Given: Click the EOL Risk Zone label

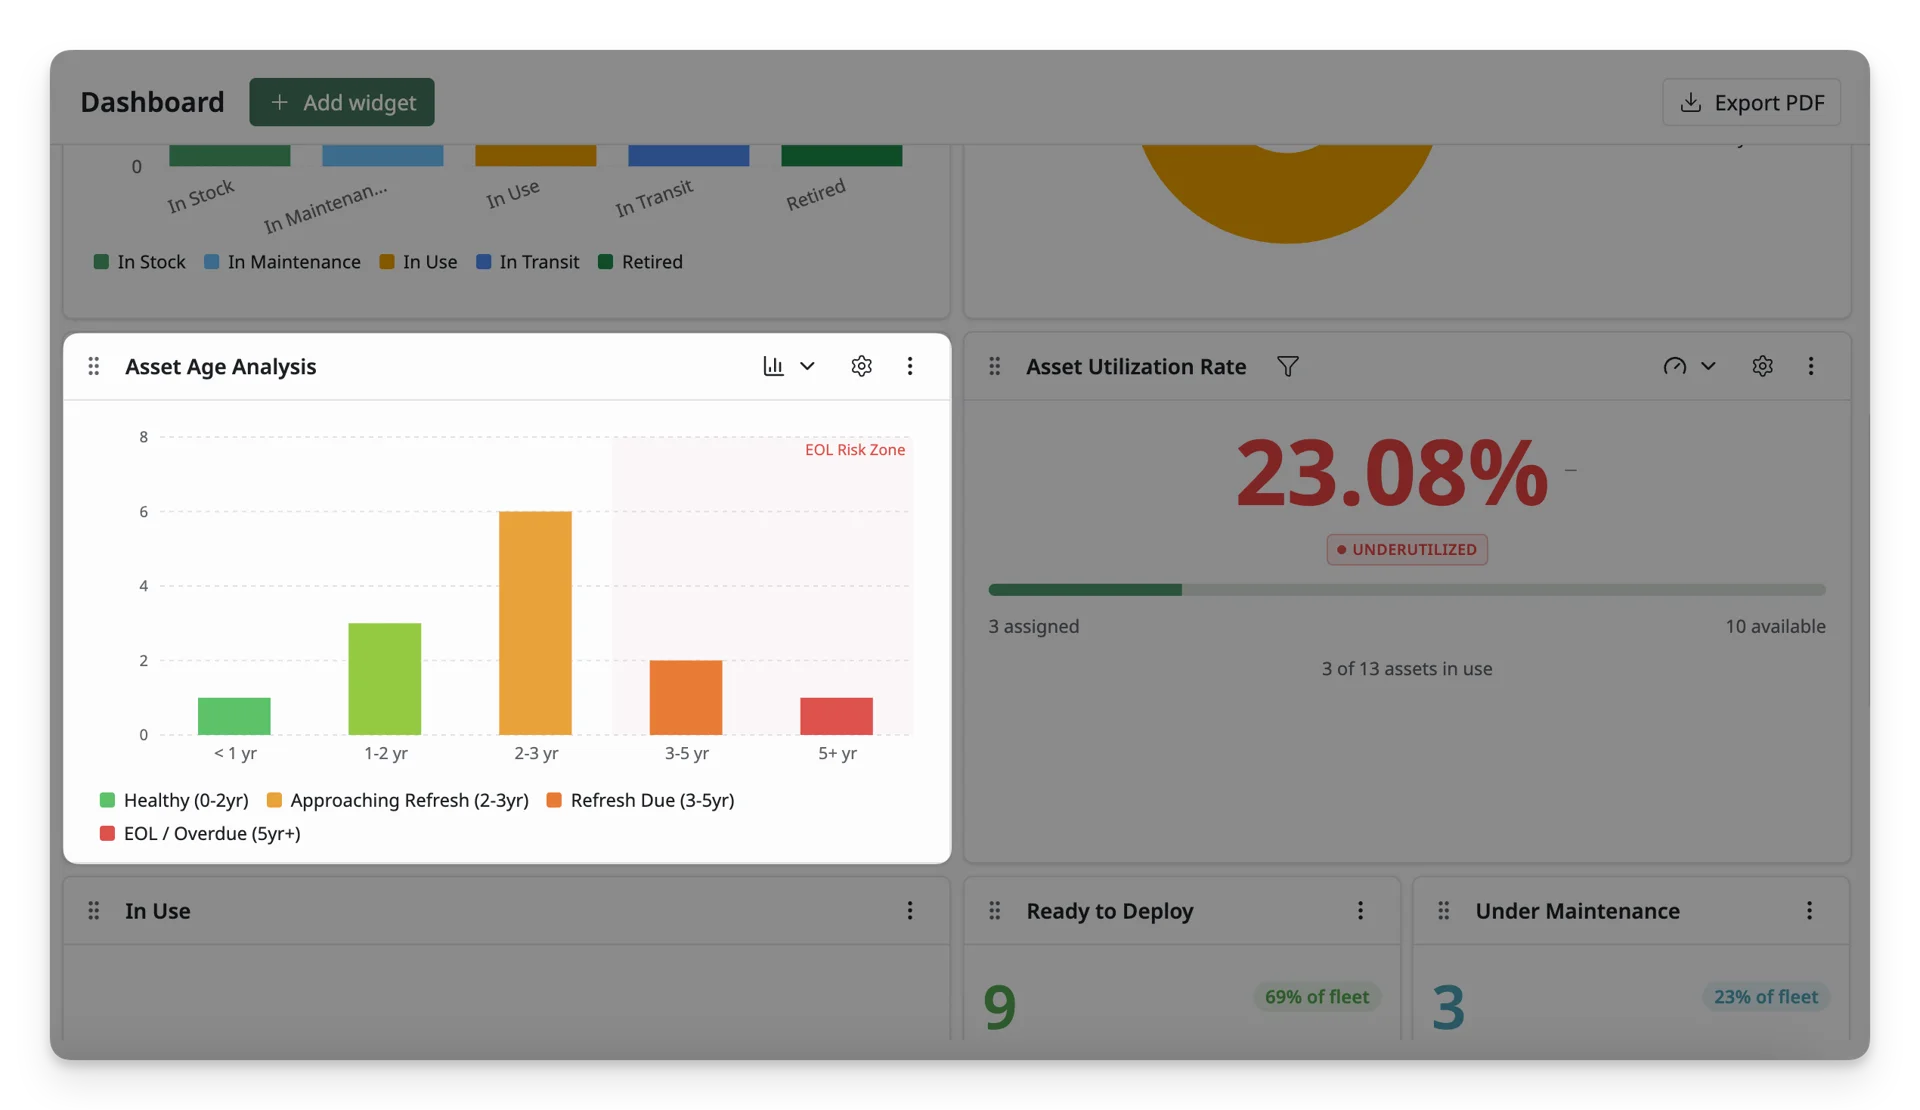Looking at the screenshot, I should pos(855,450).
